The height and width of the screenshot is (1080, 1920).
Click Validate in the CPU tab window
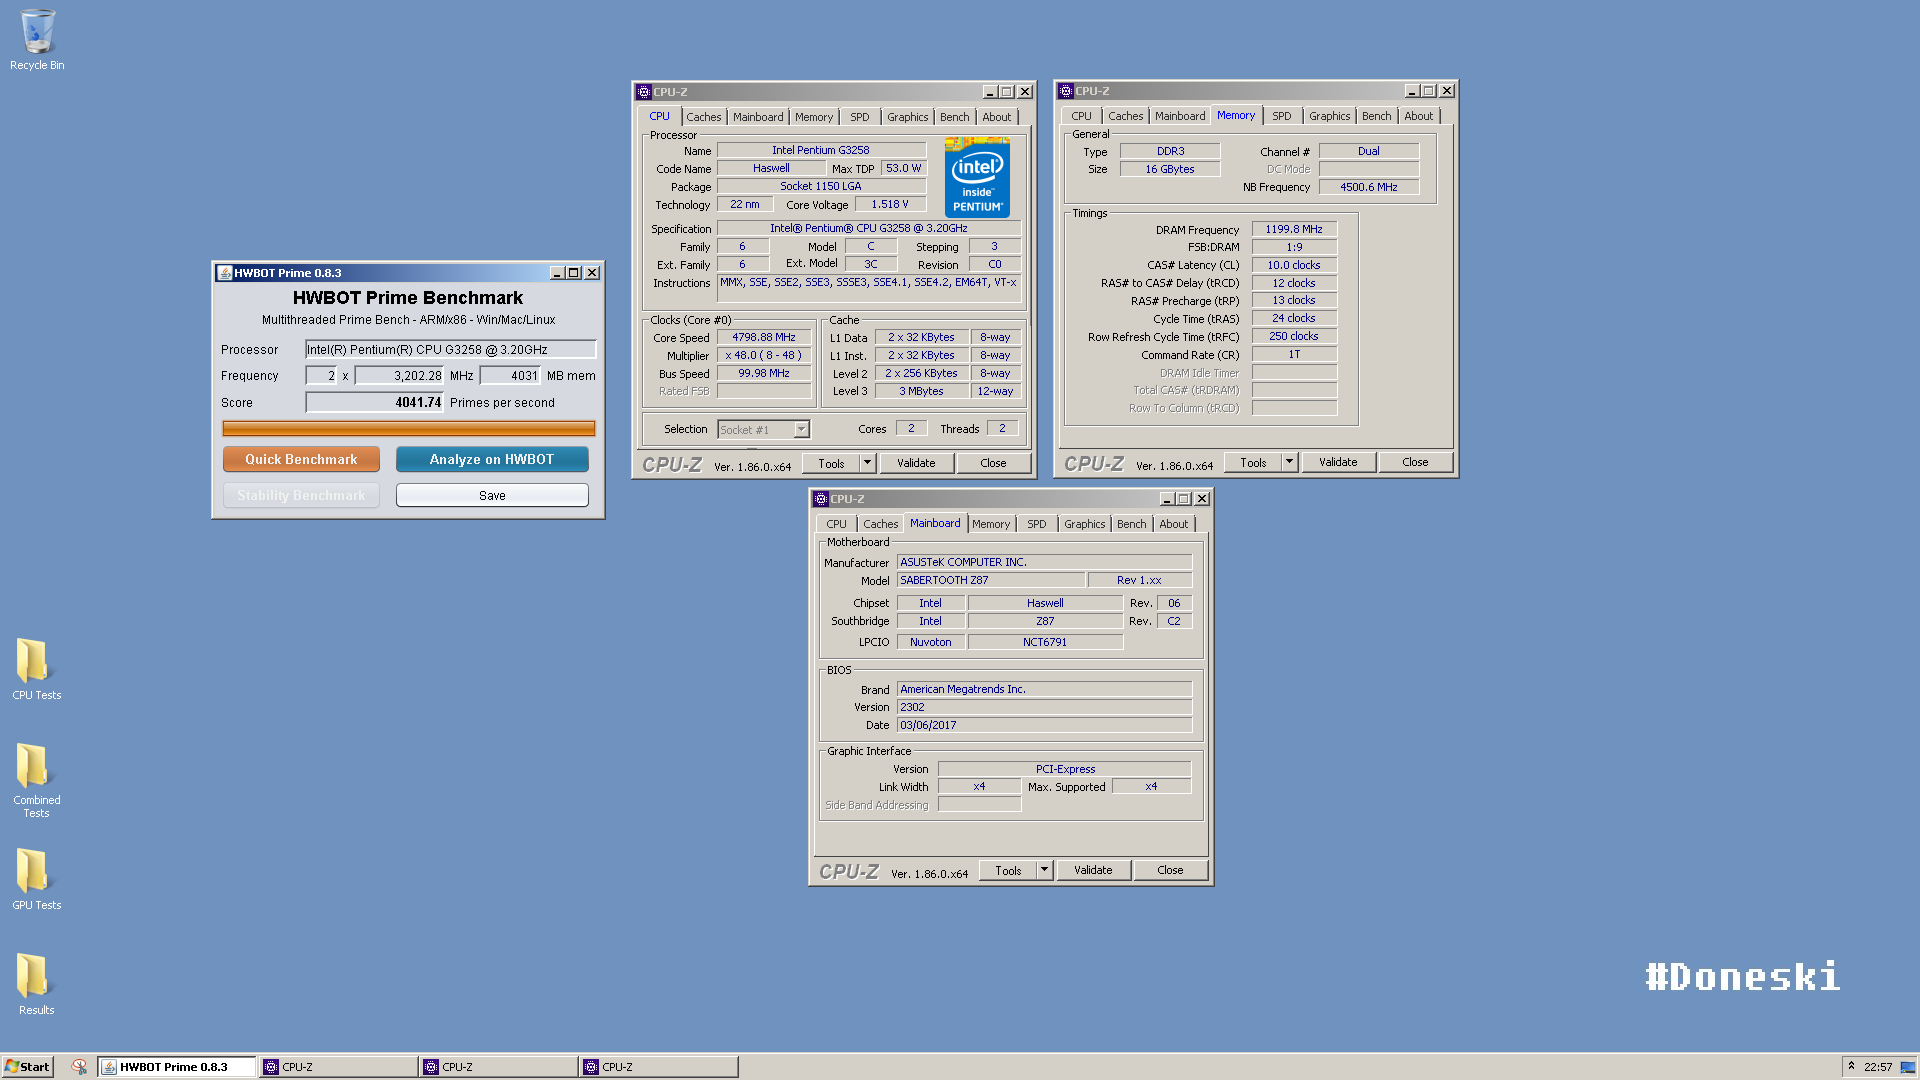916,463
